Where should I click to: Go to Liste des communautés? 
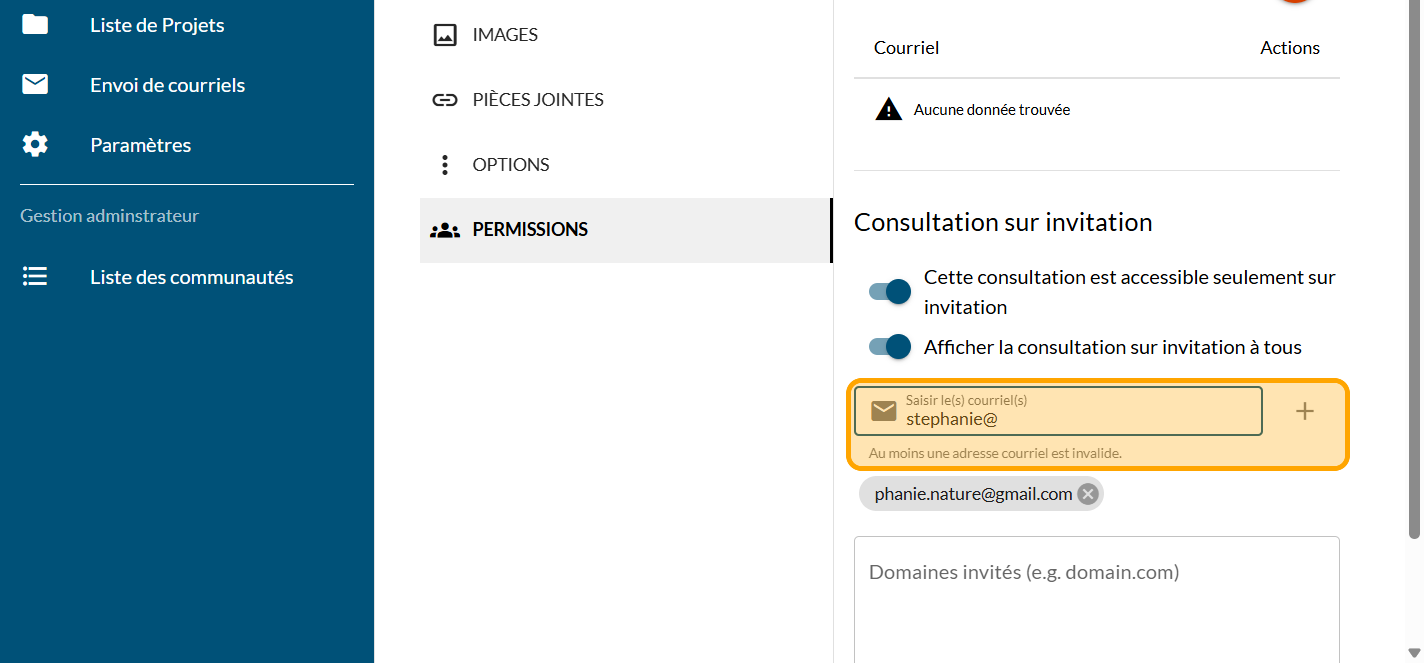coord(191,277)
